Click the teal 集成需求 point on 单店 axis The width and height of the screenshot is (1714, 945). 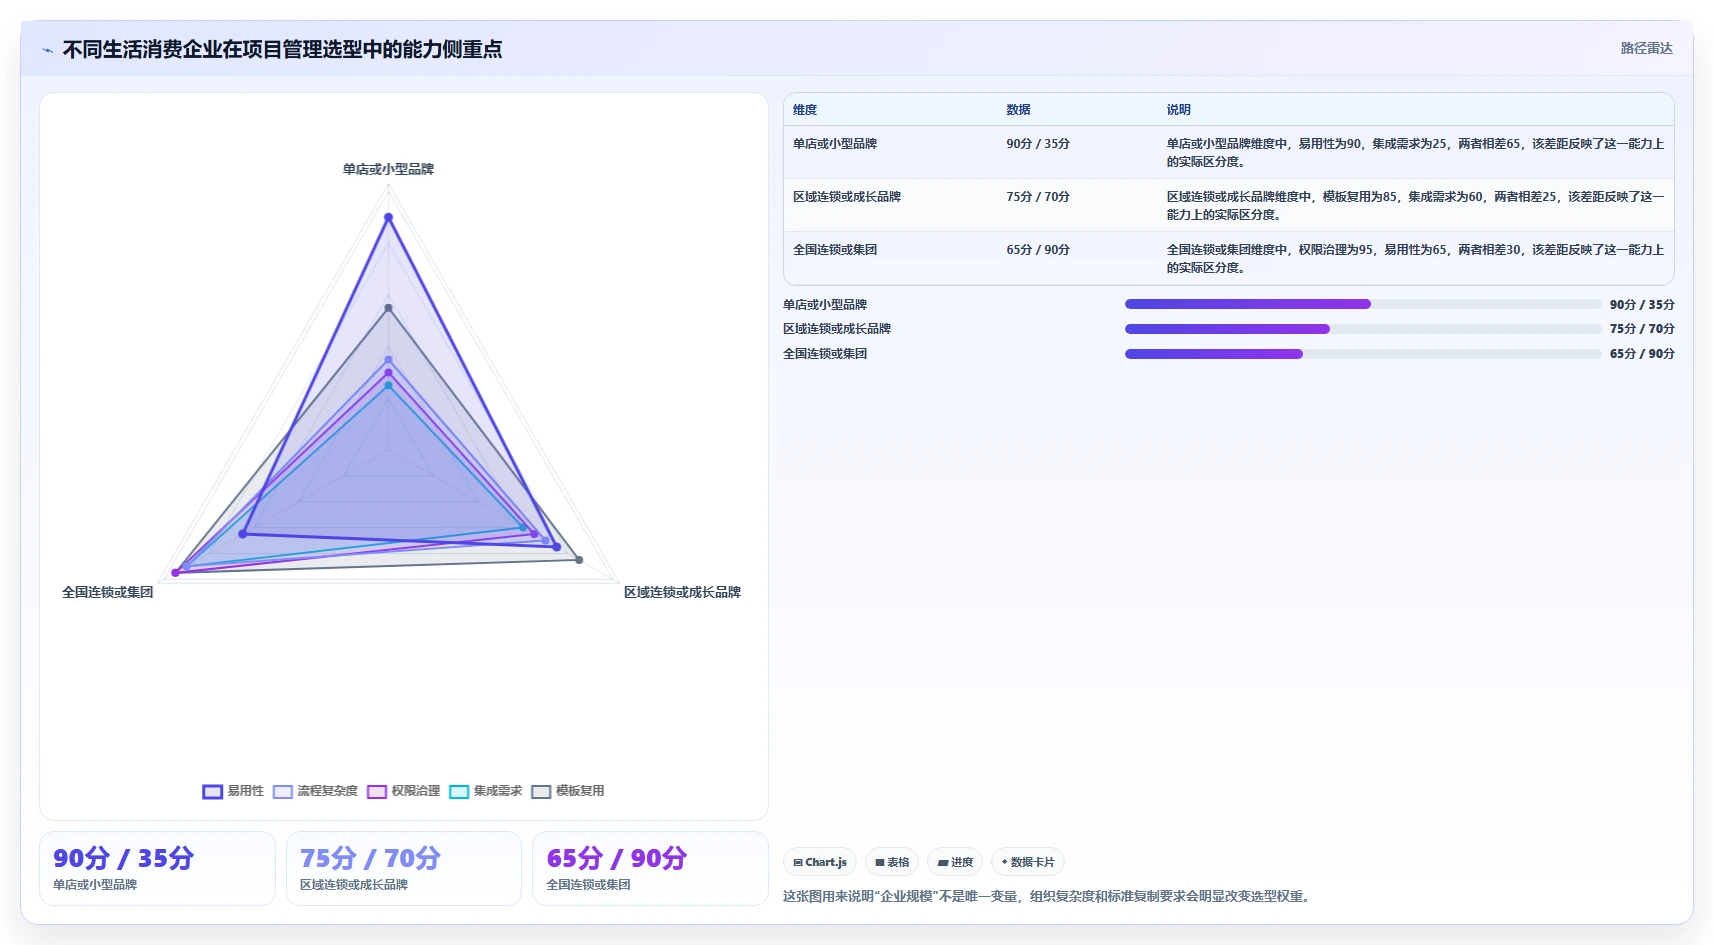[388, 385]
